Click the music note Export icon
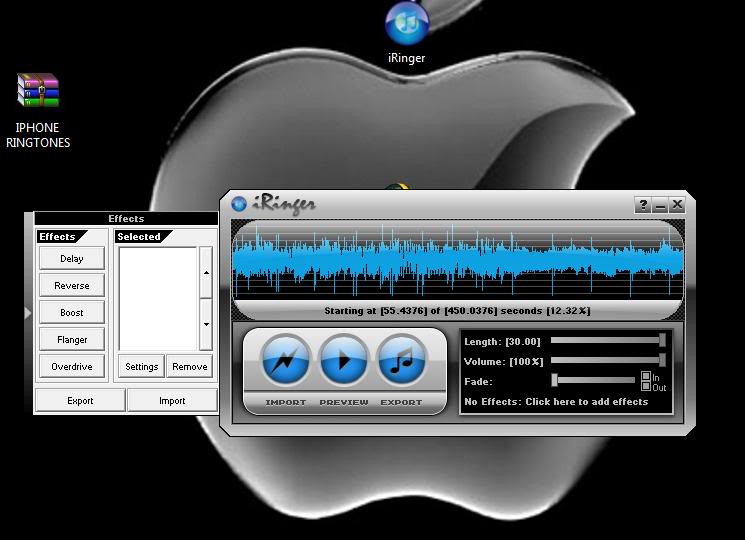The image size is (745, 540). pyautogui.click(x=402, y=360)
